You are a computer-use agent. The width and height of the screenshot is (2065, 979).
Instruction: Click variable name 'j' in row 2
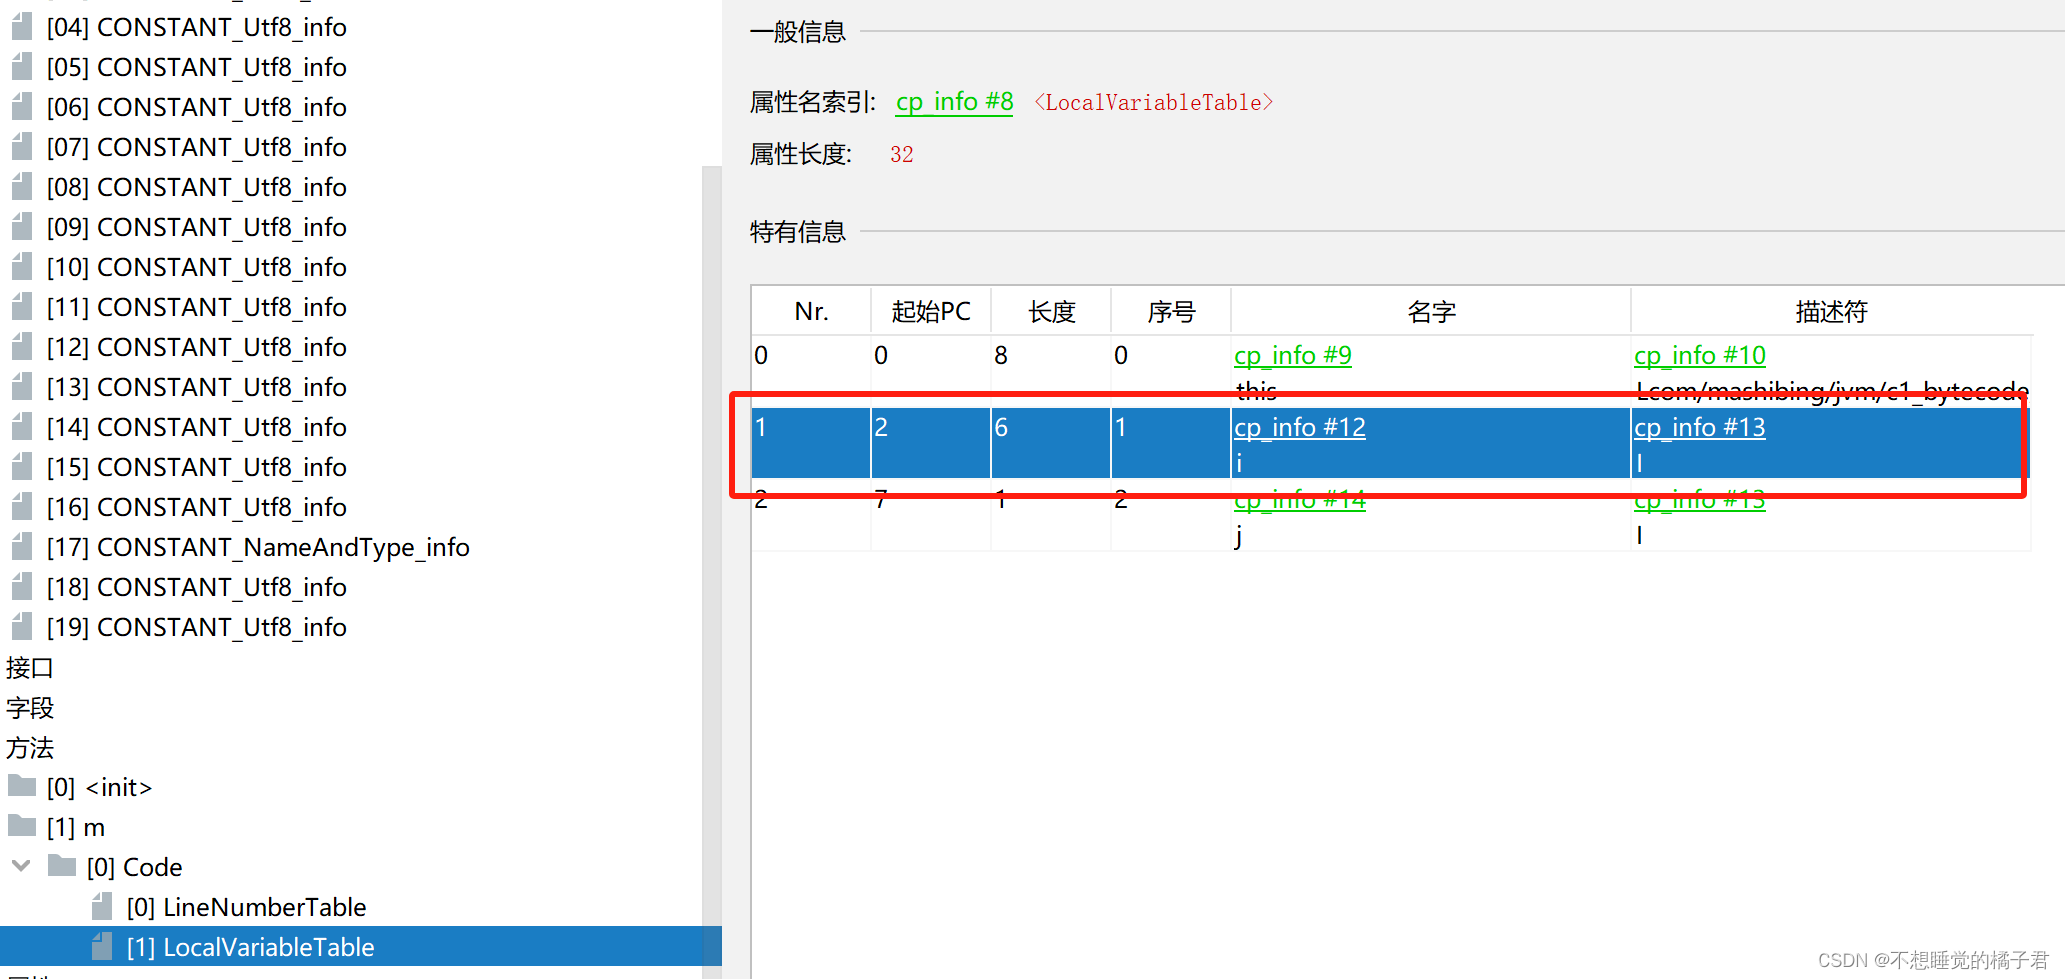tap(1239, 536)
